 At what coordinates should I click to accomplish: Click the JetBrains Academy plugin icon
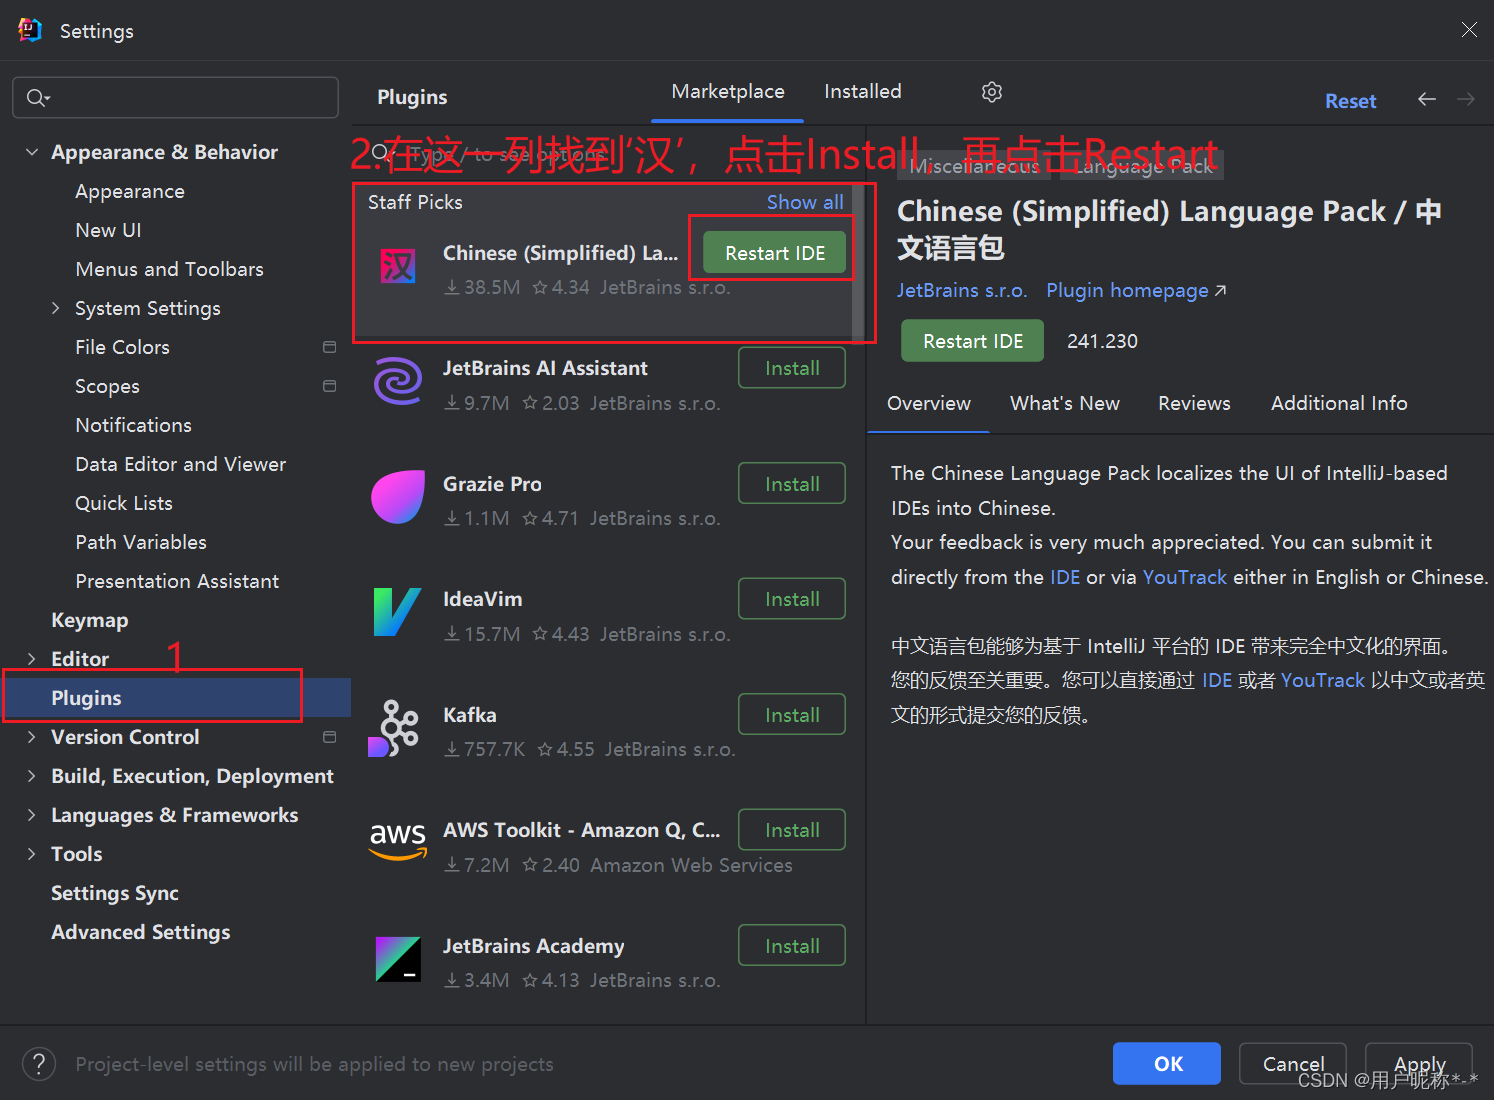(398, 959)
